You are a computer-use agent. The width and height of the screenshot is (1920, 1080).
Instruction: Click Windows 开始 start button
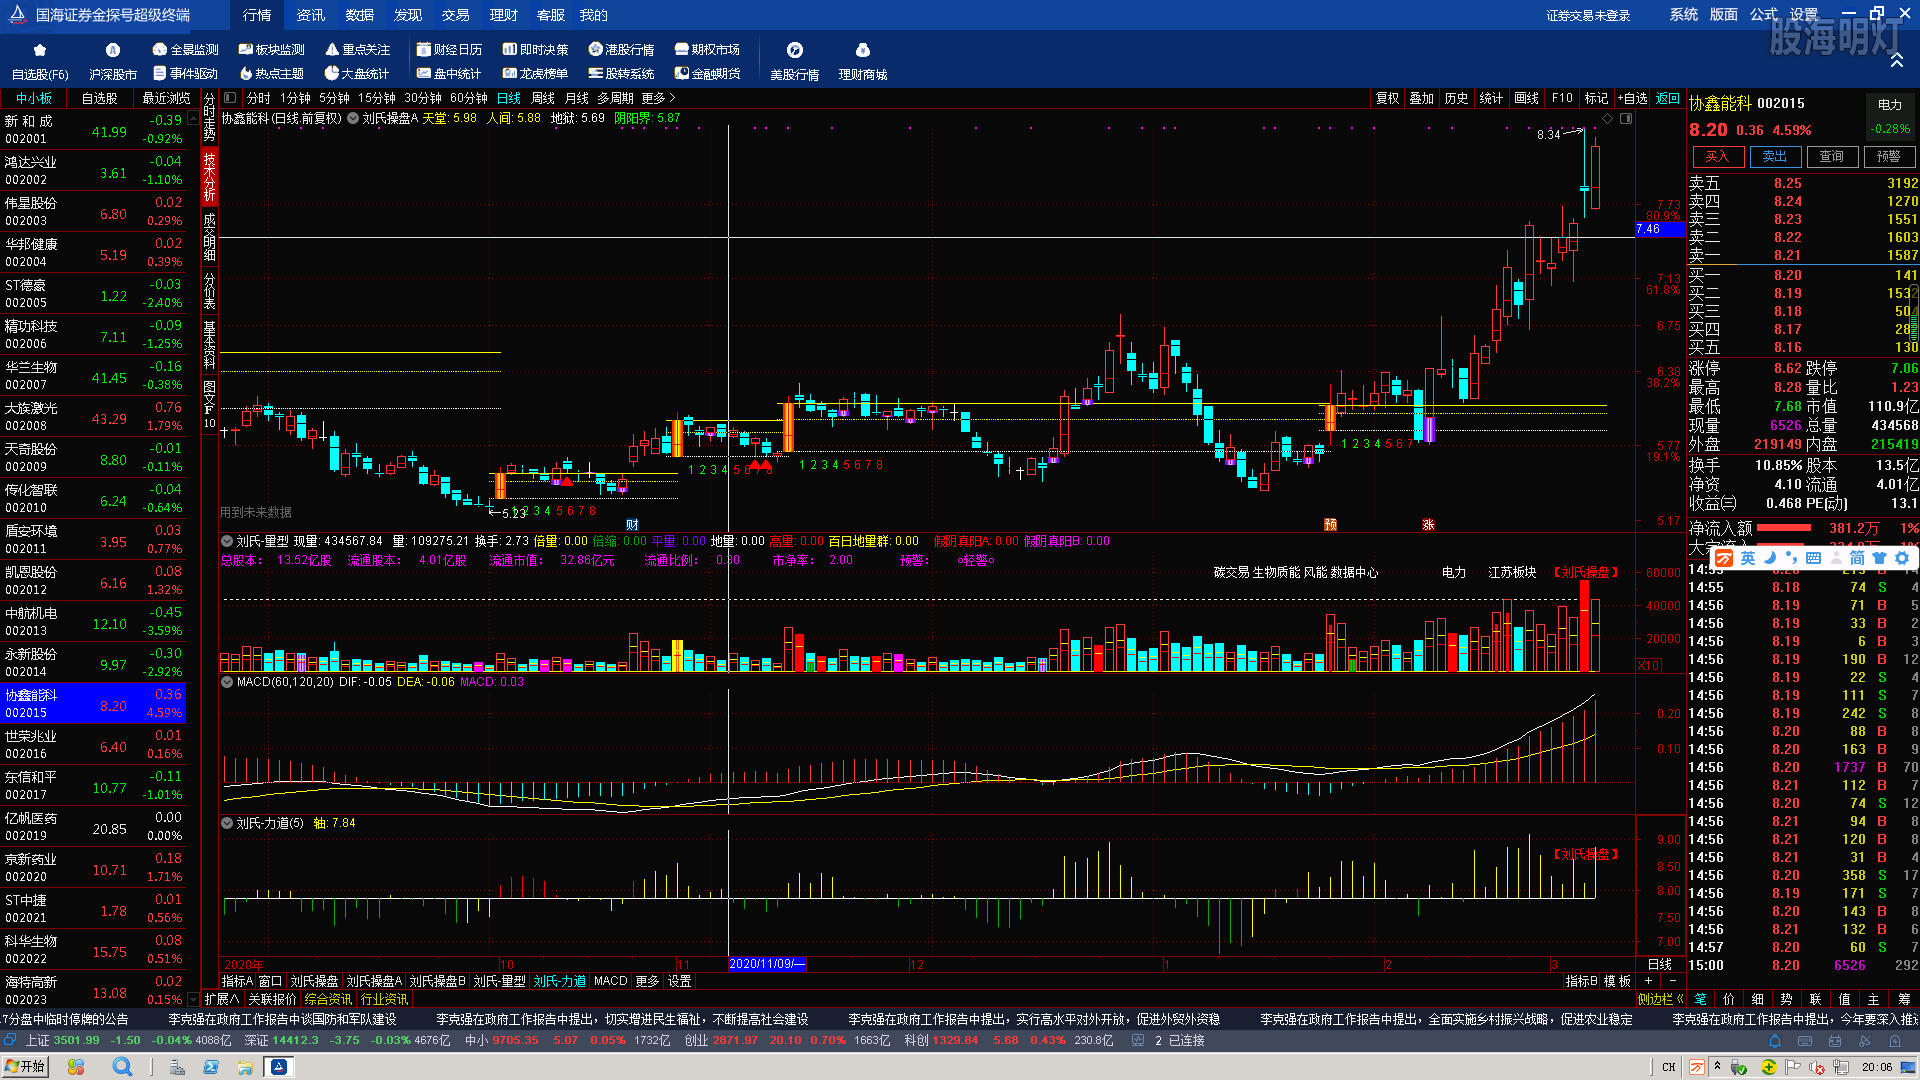(x=26, y=1067)
